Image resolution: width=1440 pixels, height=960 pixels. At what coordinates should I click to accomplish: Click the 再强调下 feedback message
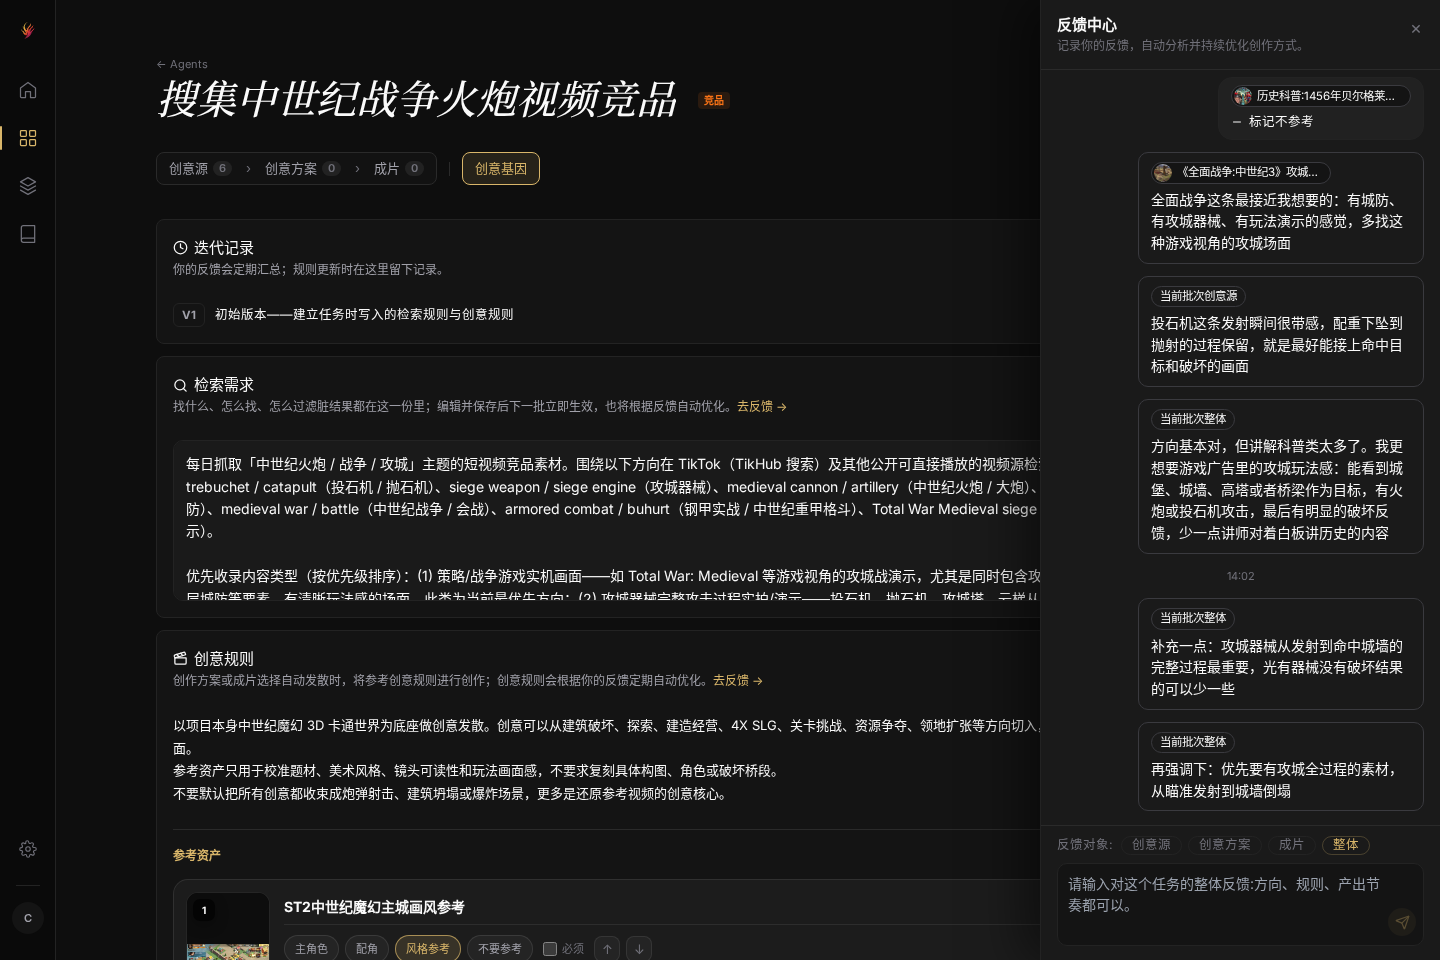click(x=1280, y=766)
